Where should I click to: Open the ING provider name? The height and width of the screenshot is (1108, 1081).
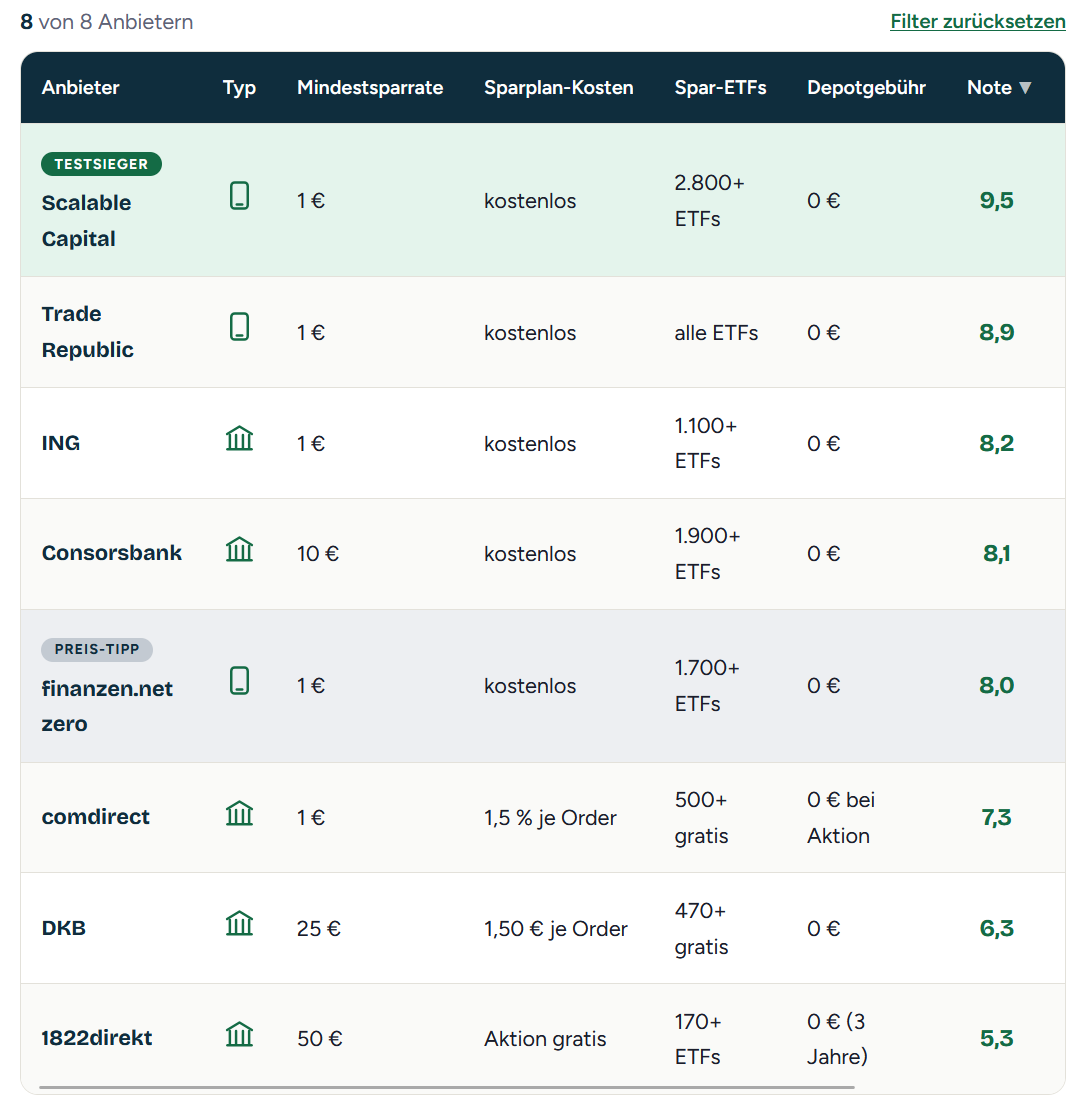coord(61,443)
